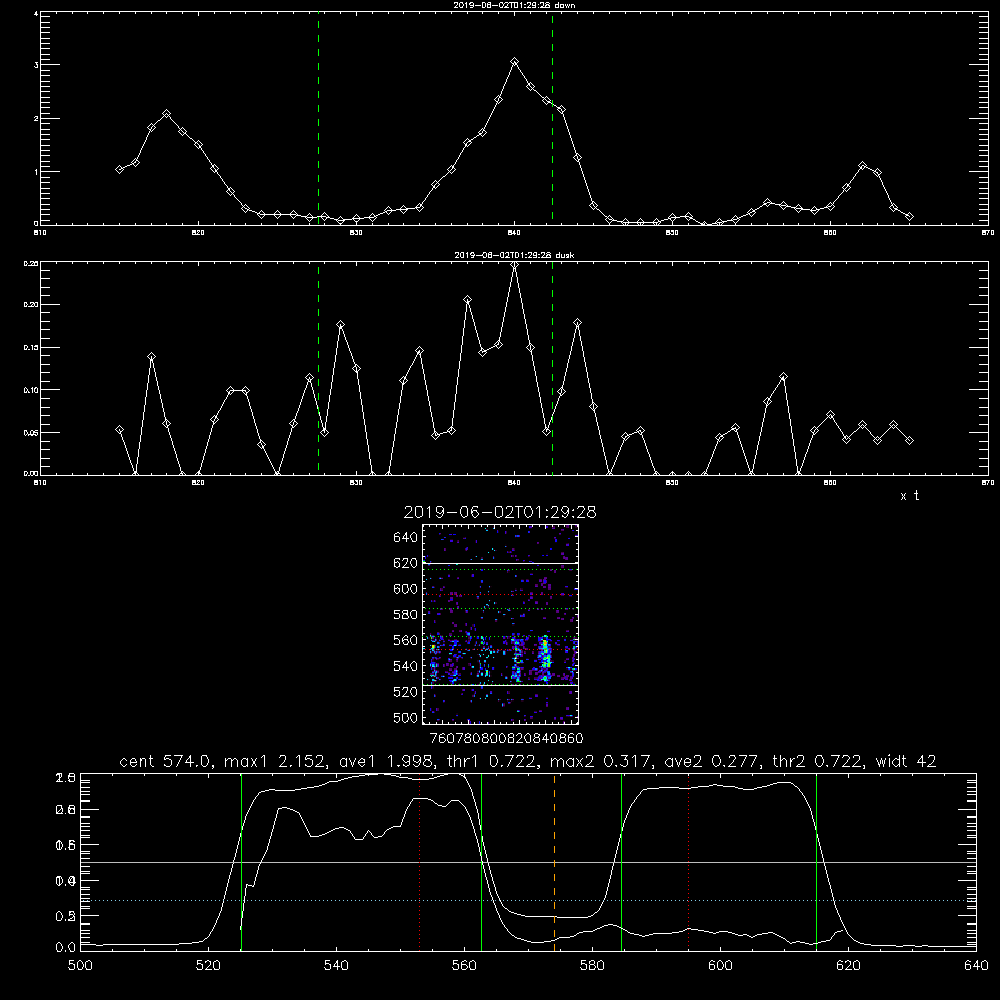This screenshot has width=1000, height=1000.
Task: Click the dotted horizontal line in bottom plot
Action: [528, 901]
